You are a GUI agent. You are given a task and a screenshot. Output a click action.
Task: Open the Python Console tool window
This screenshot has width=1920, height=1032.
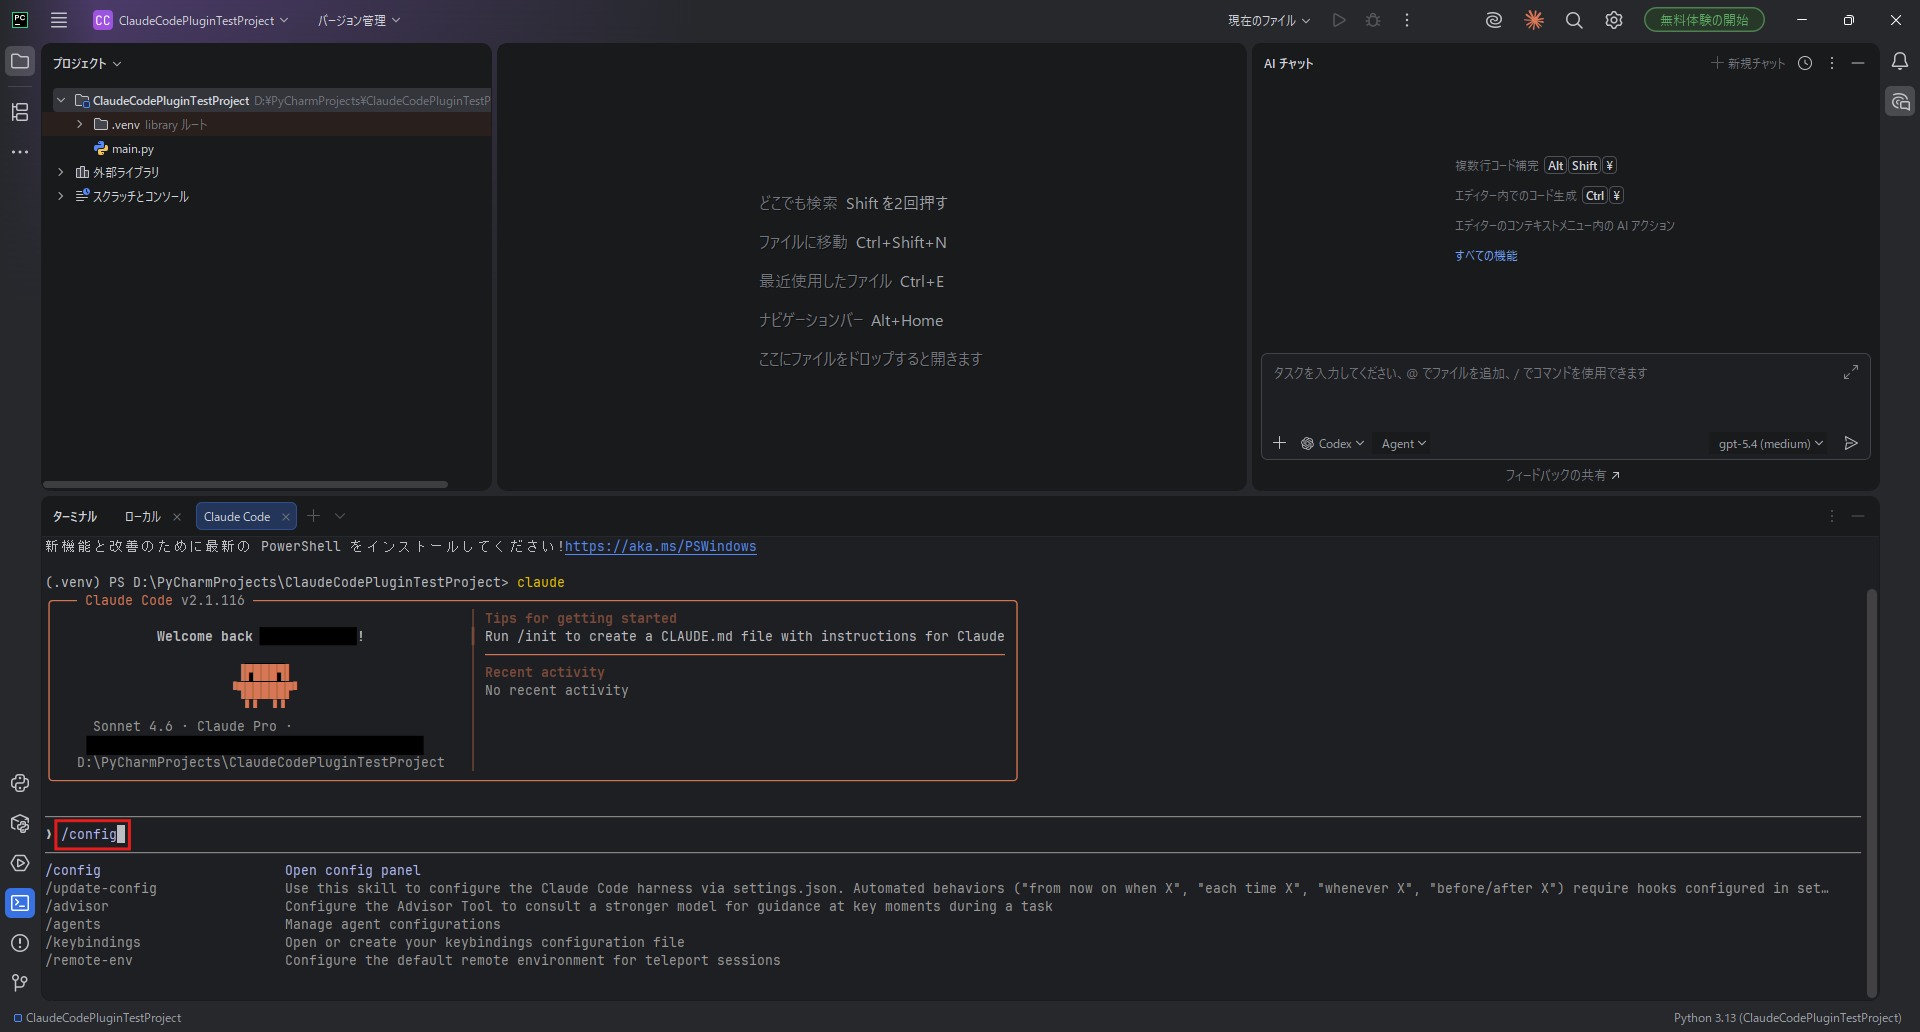(x=20, y=783)
